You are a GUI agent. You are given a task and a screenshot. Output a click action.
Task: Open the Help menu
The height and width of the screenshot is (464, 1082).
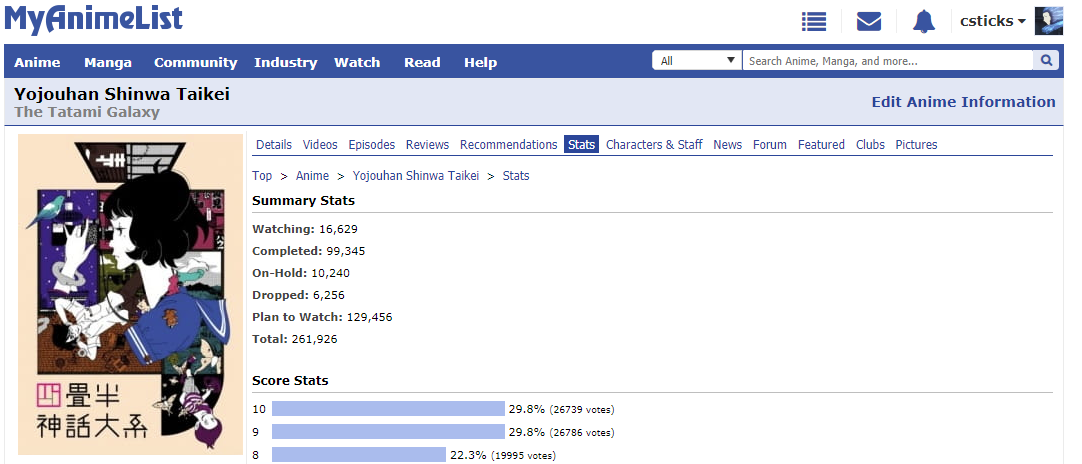tap(480, 62)
